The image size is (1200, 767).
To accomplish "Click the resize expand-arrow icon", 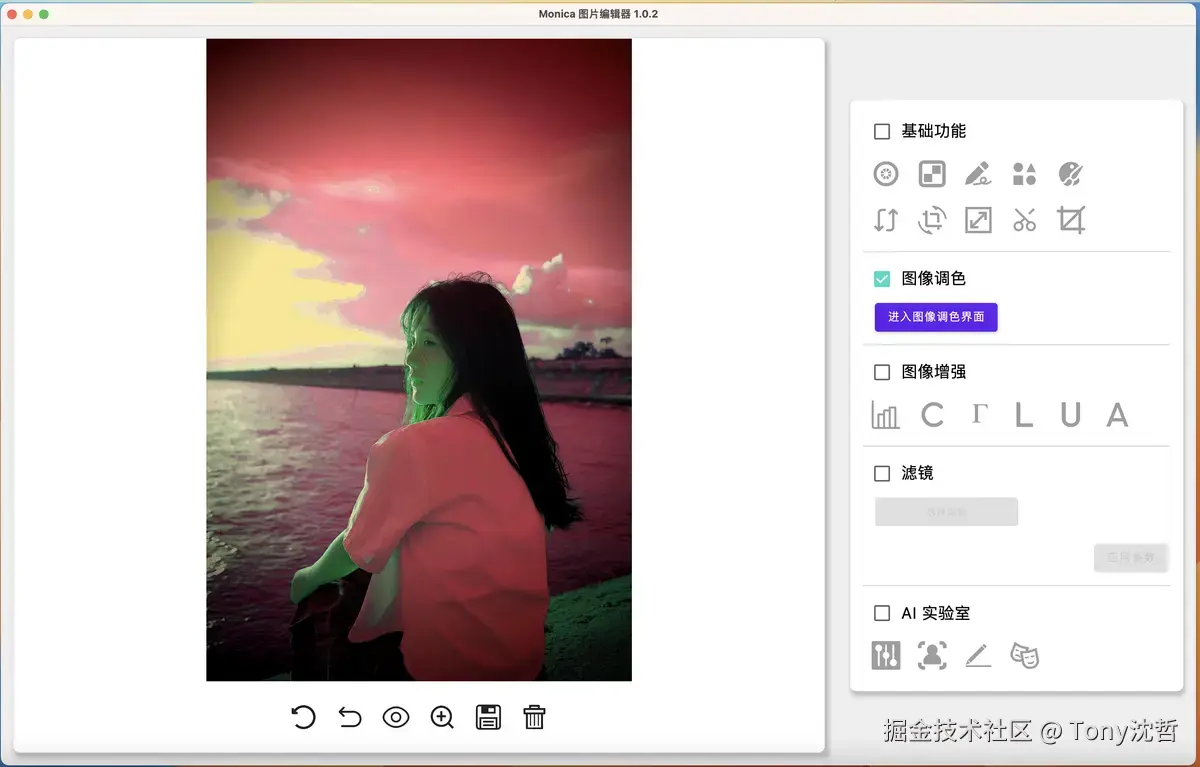I will (x=978, y=220).
